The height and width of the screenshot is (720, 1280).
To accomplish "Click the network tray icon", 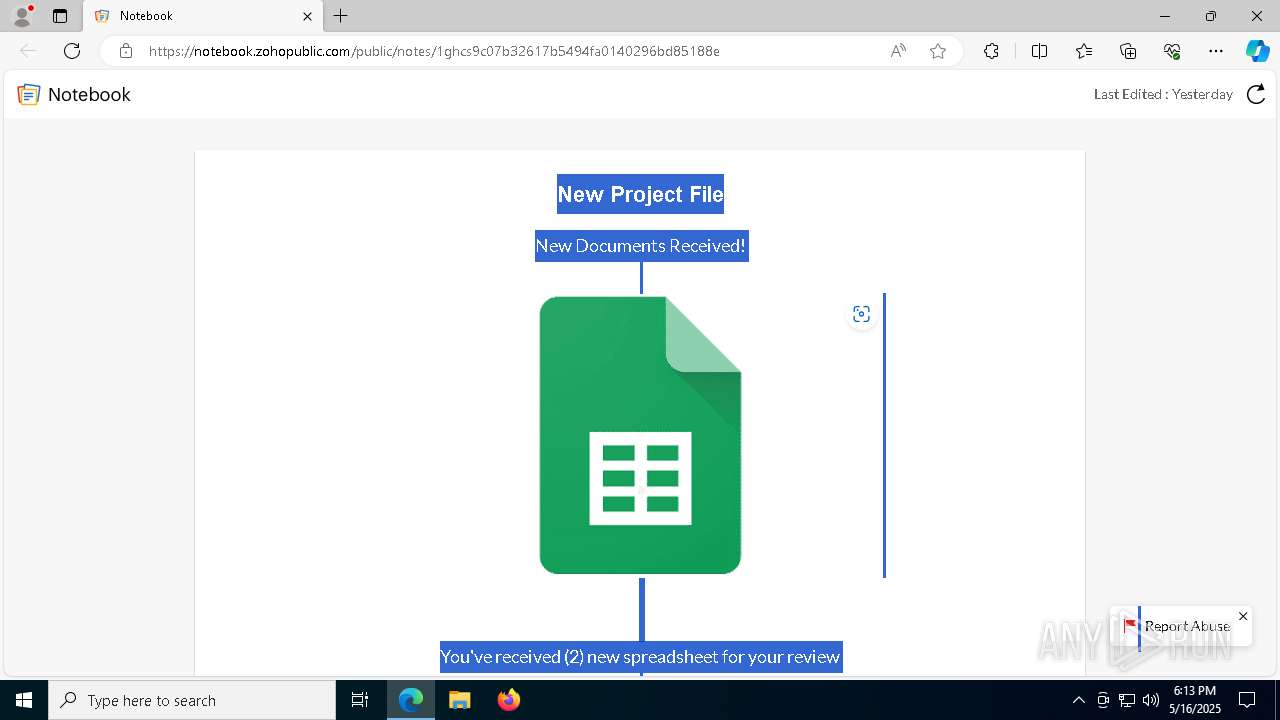I will (1127, 700).
